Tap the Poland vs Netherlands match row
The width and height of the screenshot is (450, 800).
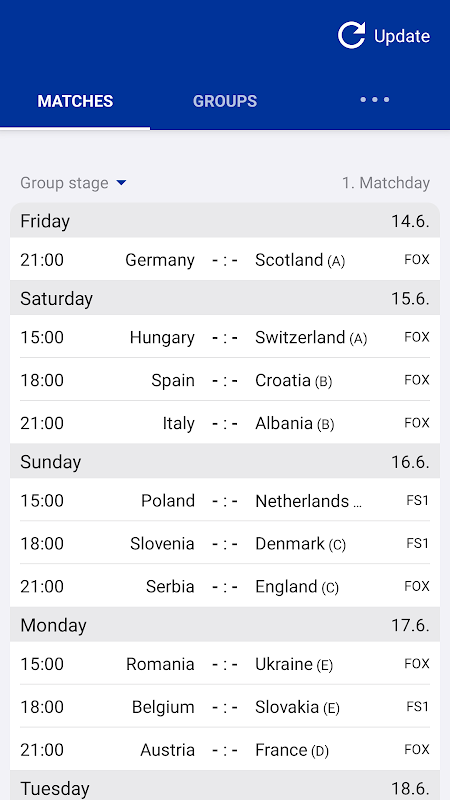pyautogui.click(x=225, y=500)
